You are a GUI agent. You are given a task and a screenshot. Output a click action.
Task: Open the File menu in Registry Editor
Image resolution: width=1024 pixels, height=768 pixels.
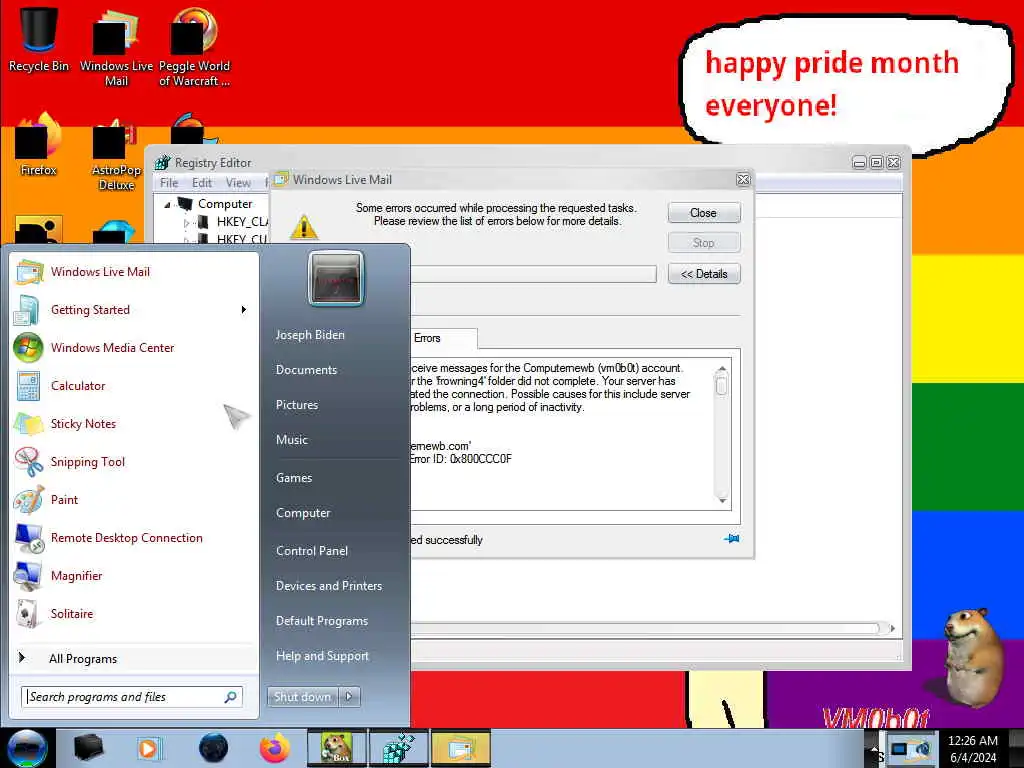pyautogui.click(x=169, y=183)
